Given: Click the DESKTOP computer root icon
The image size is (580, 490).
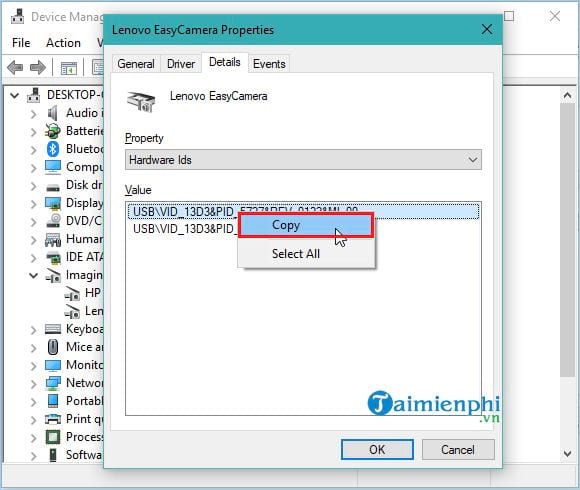Looking at the screenshot, I should pyautogui.click(x=34, y=95).
